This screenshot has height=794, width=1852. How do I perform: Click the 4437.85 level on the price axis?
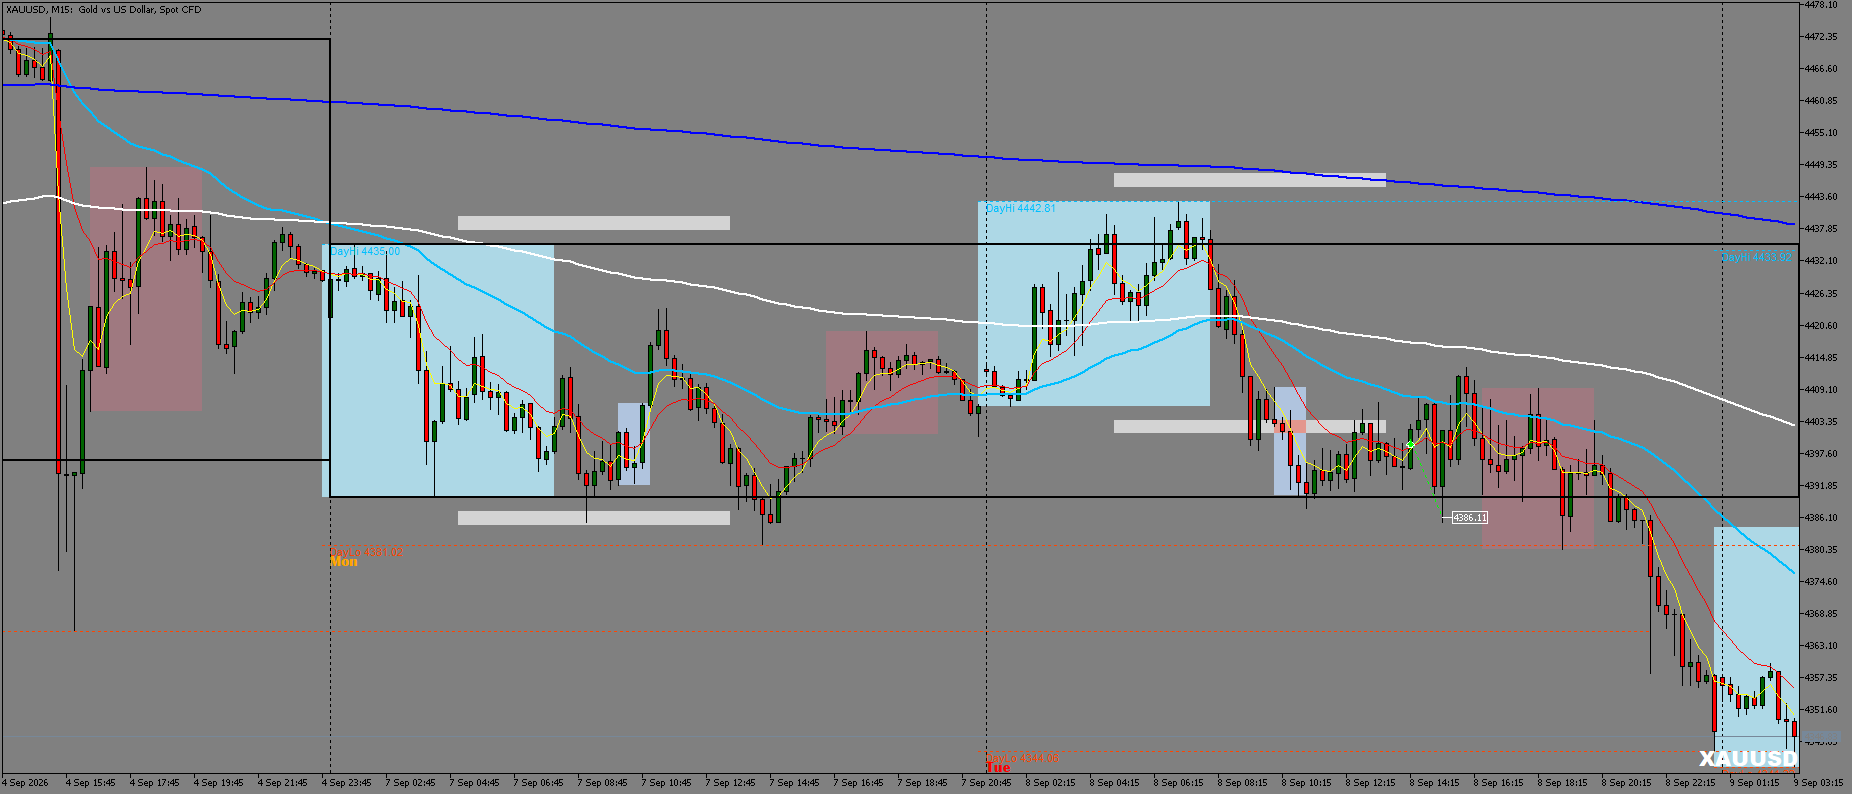click(x=1821, y=229)
